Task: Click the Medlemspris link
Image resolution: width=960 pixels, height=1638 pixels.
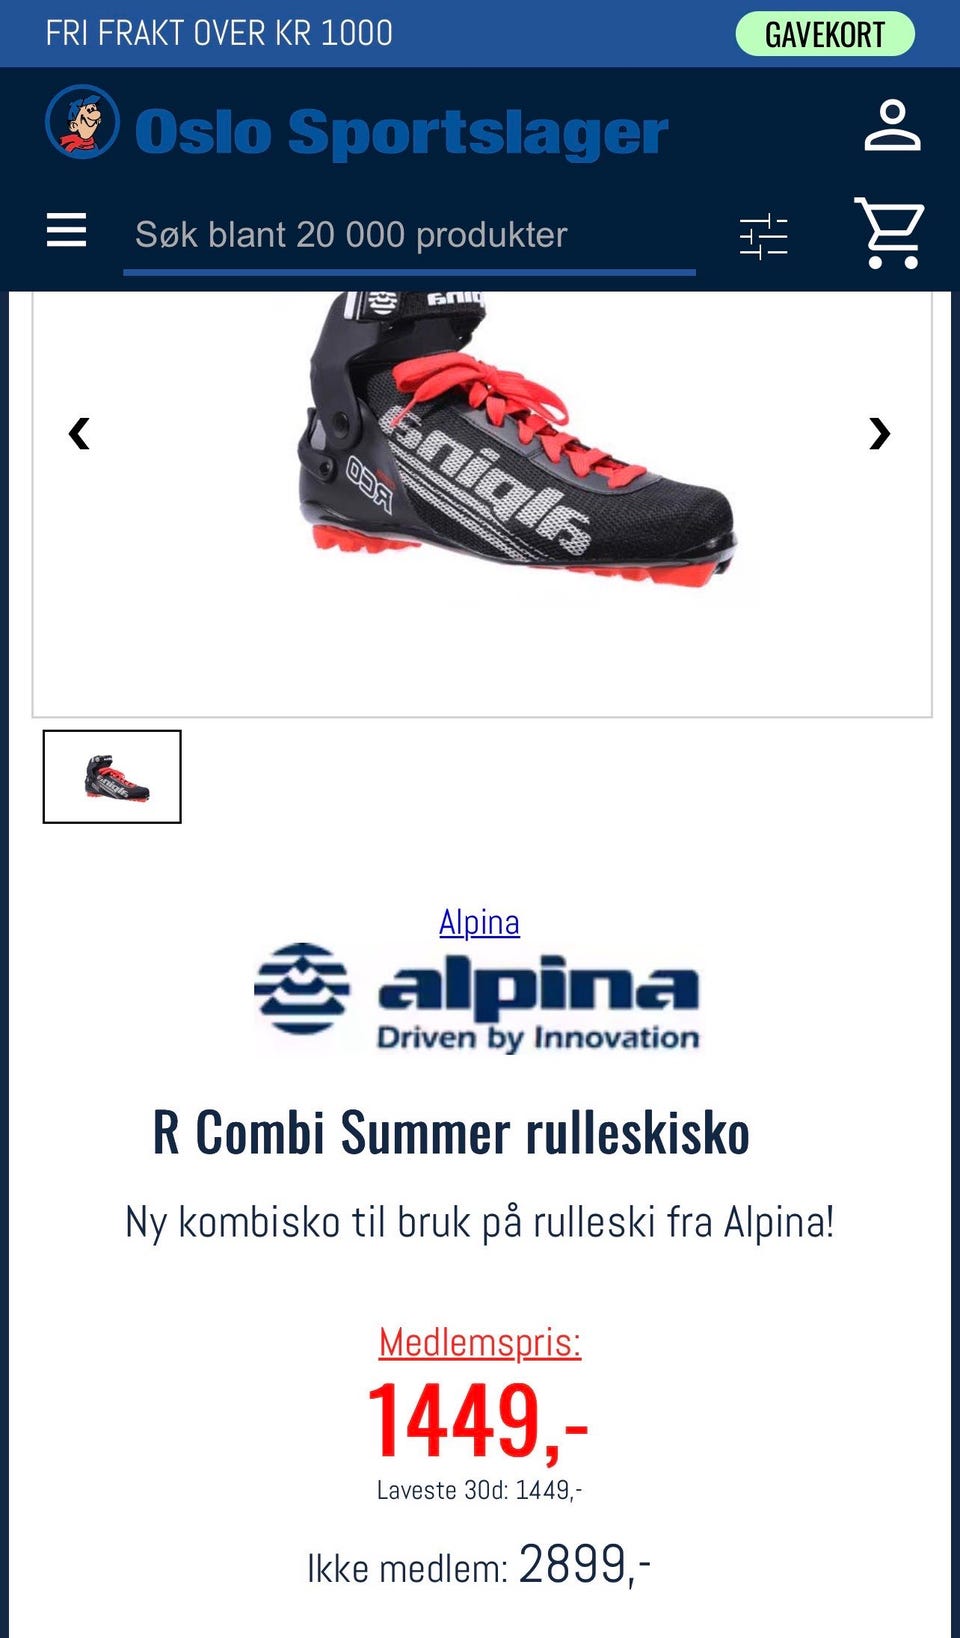Action: [480, 1342]
